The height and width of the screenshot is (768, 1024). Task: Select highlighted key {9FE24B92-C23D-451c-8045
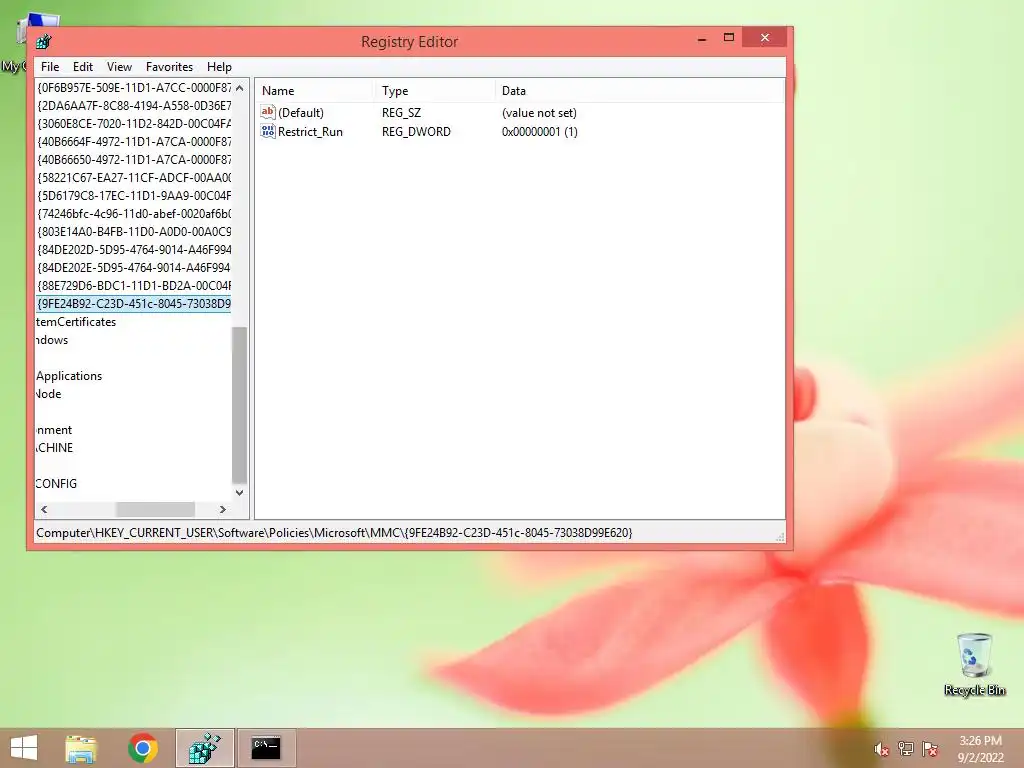134,304
